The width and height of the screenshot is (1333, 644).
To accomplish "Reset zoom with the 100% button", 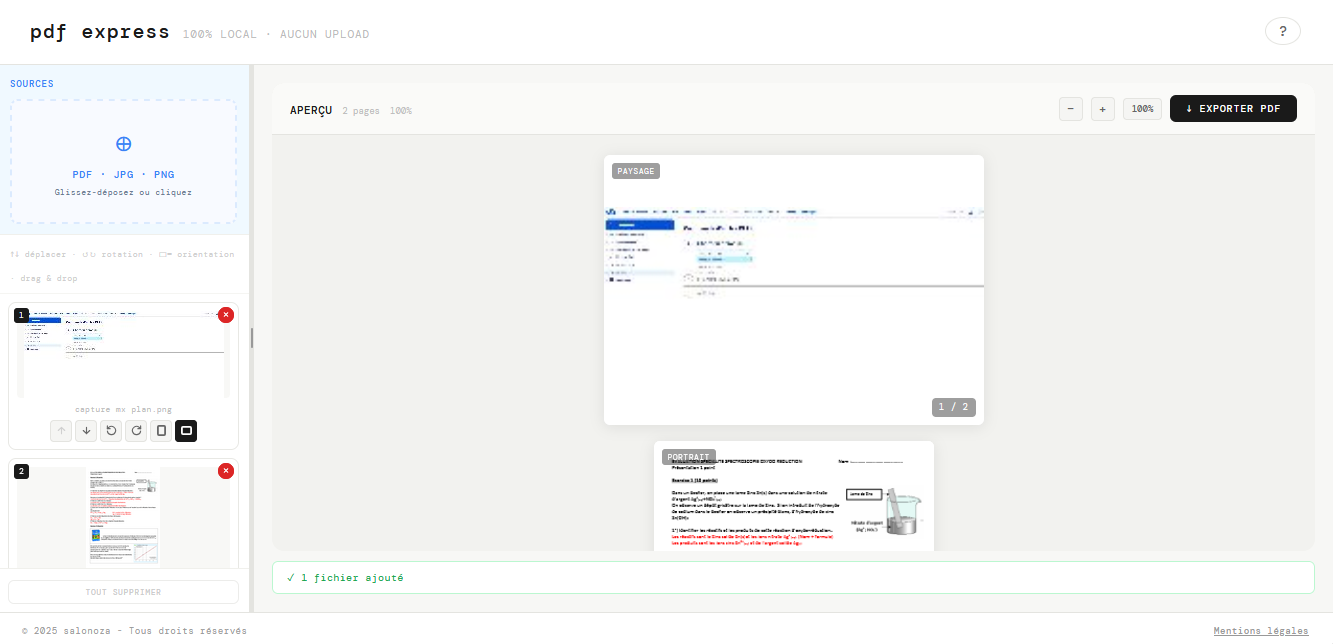I will coord(1142,108).
